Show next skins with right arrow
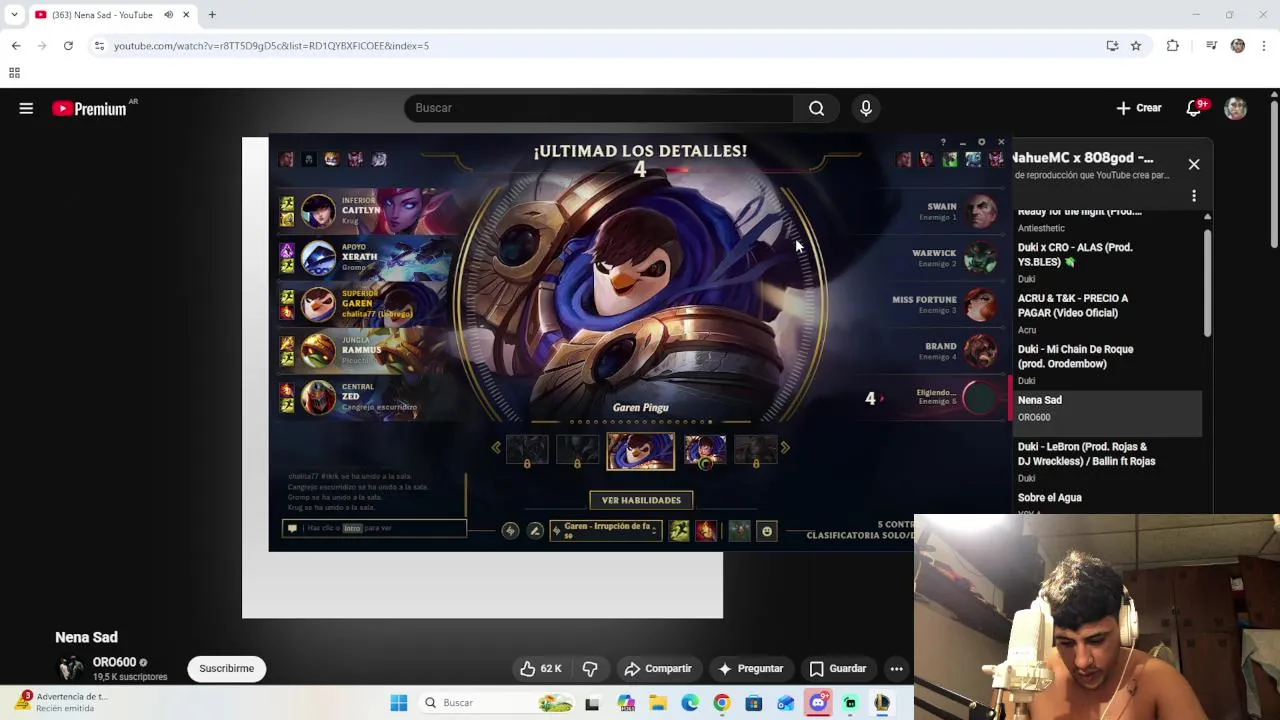This screenshot has width=1280, height=720. tap(785, 448)
